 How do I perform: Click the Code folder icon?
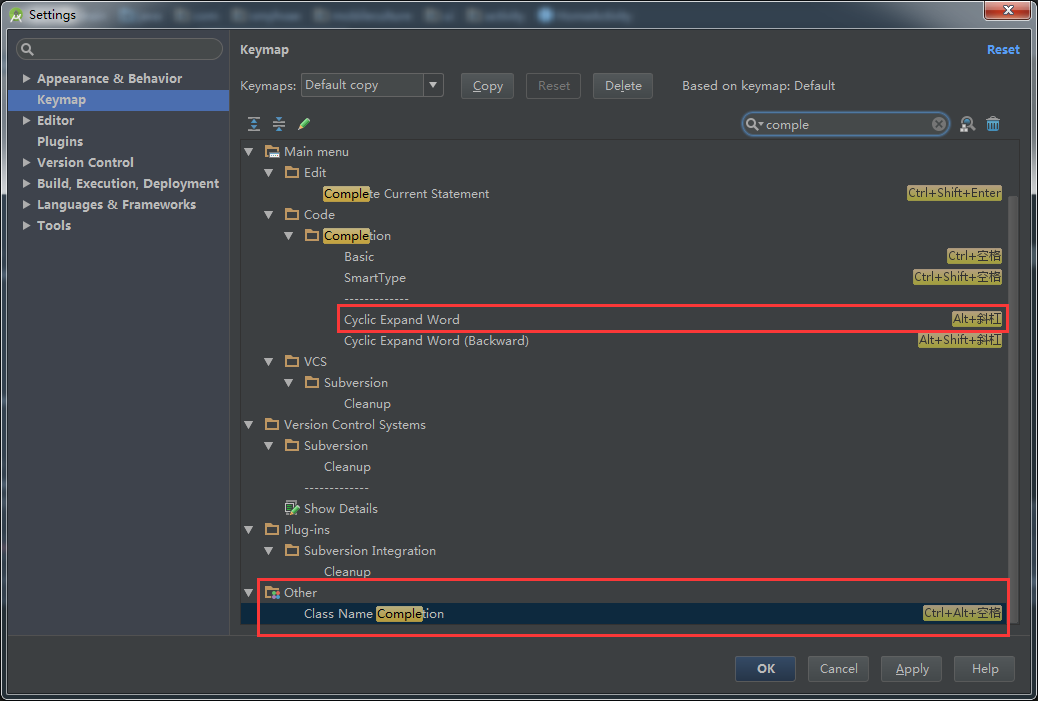click(292, 214)
